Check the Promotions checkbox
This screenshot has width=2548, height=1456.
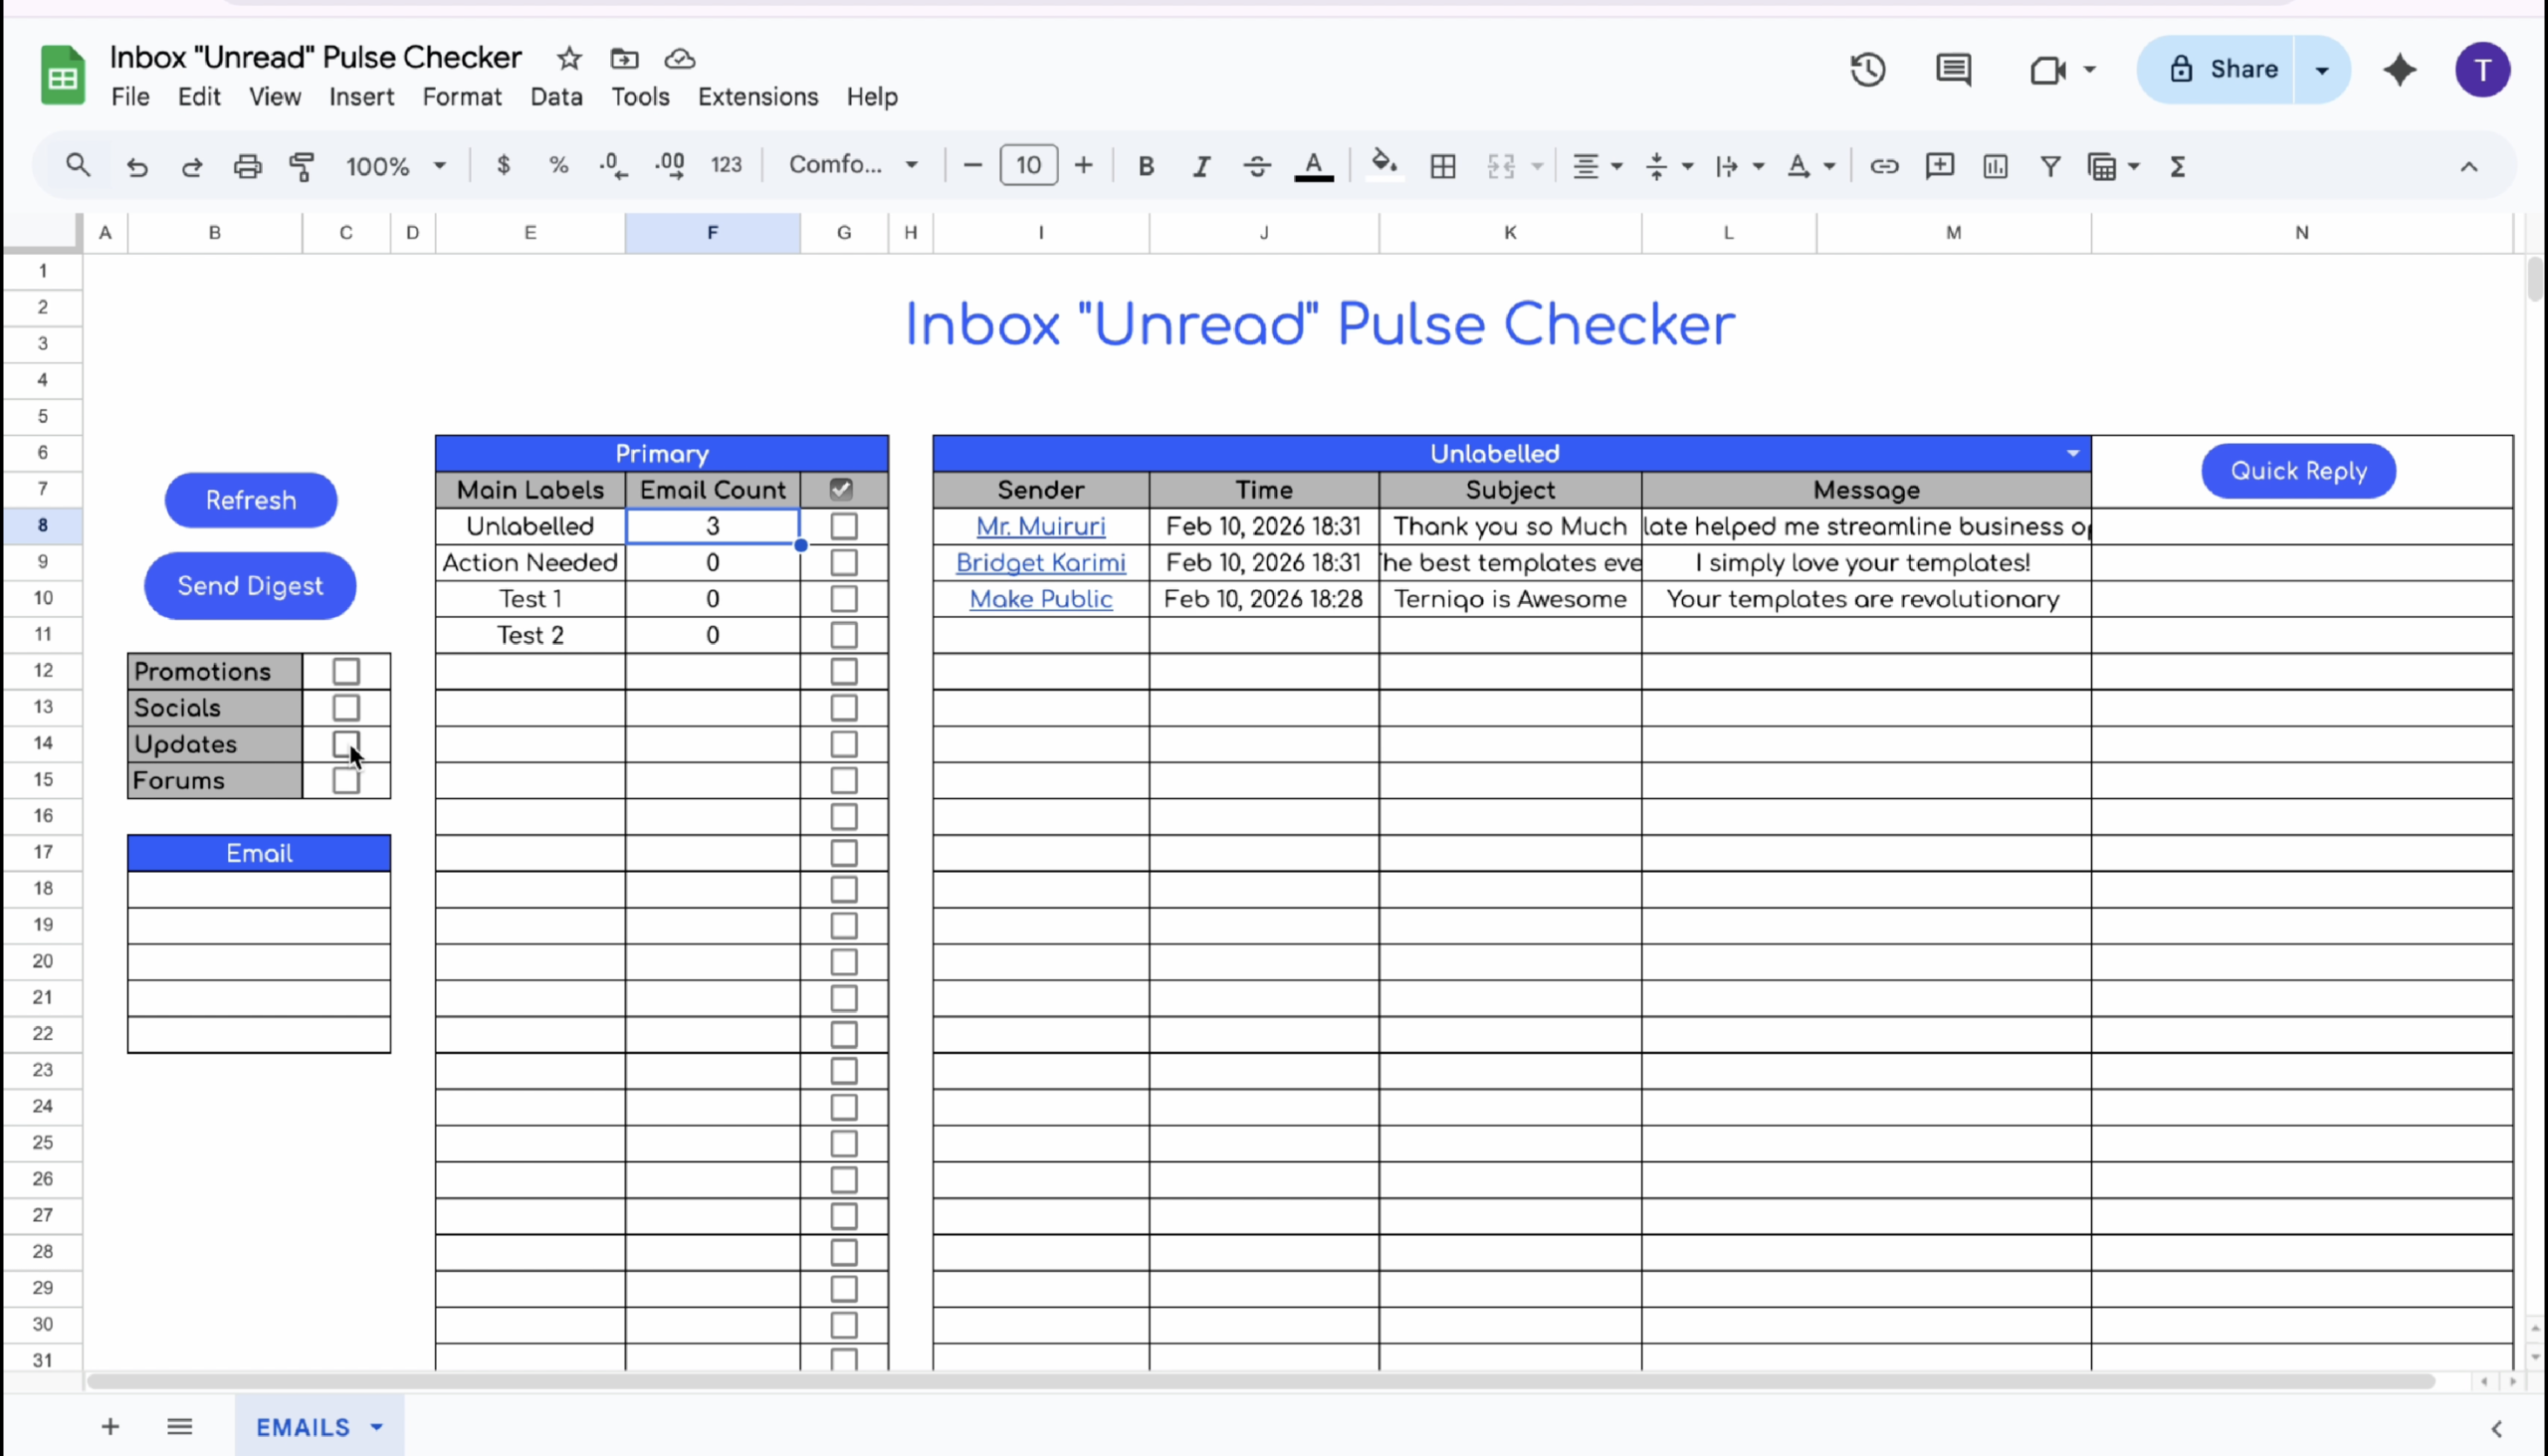click(x=346, y=671)
